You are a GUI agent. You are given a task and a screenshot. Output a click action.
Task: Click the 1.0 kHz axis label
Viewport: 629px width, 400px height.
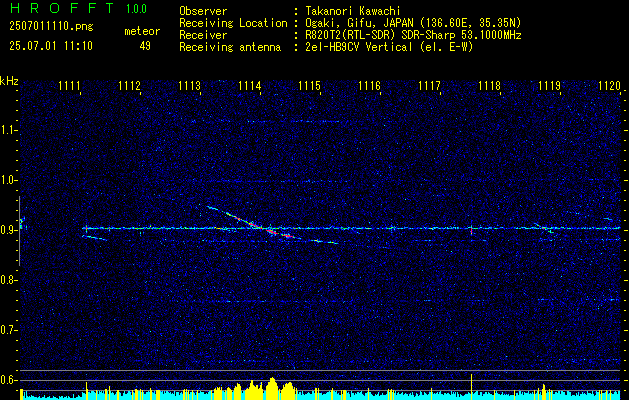(x=8, y=181)
